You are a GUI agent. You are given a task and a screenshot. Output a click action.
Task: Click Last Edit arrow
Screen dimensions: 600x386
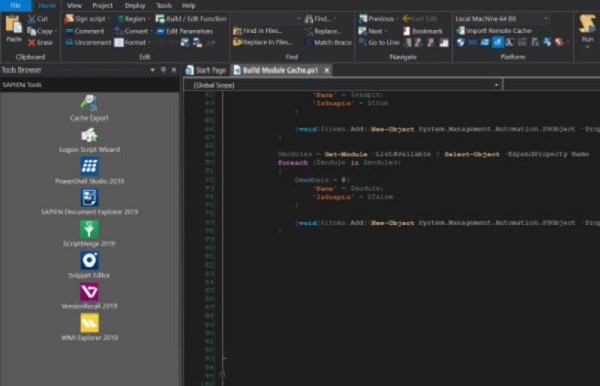(x=407, y=19)
